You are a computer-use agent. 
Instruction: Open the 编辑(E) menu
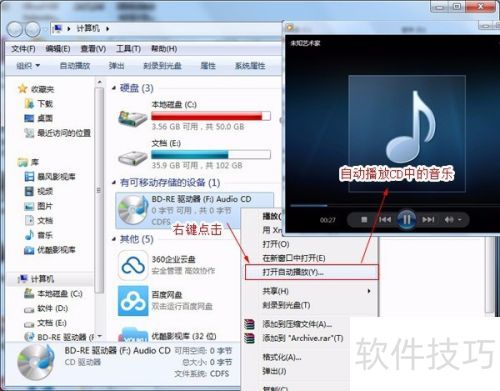[x=58, y=49]
